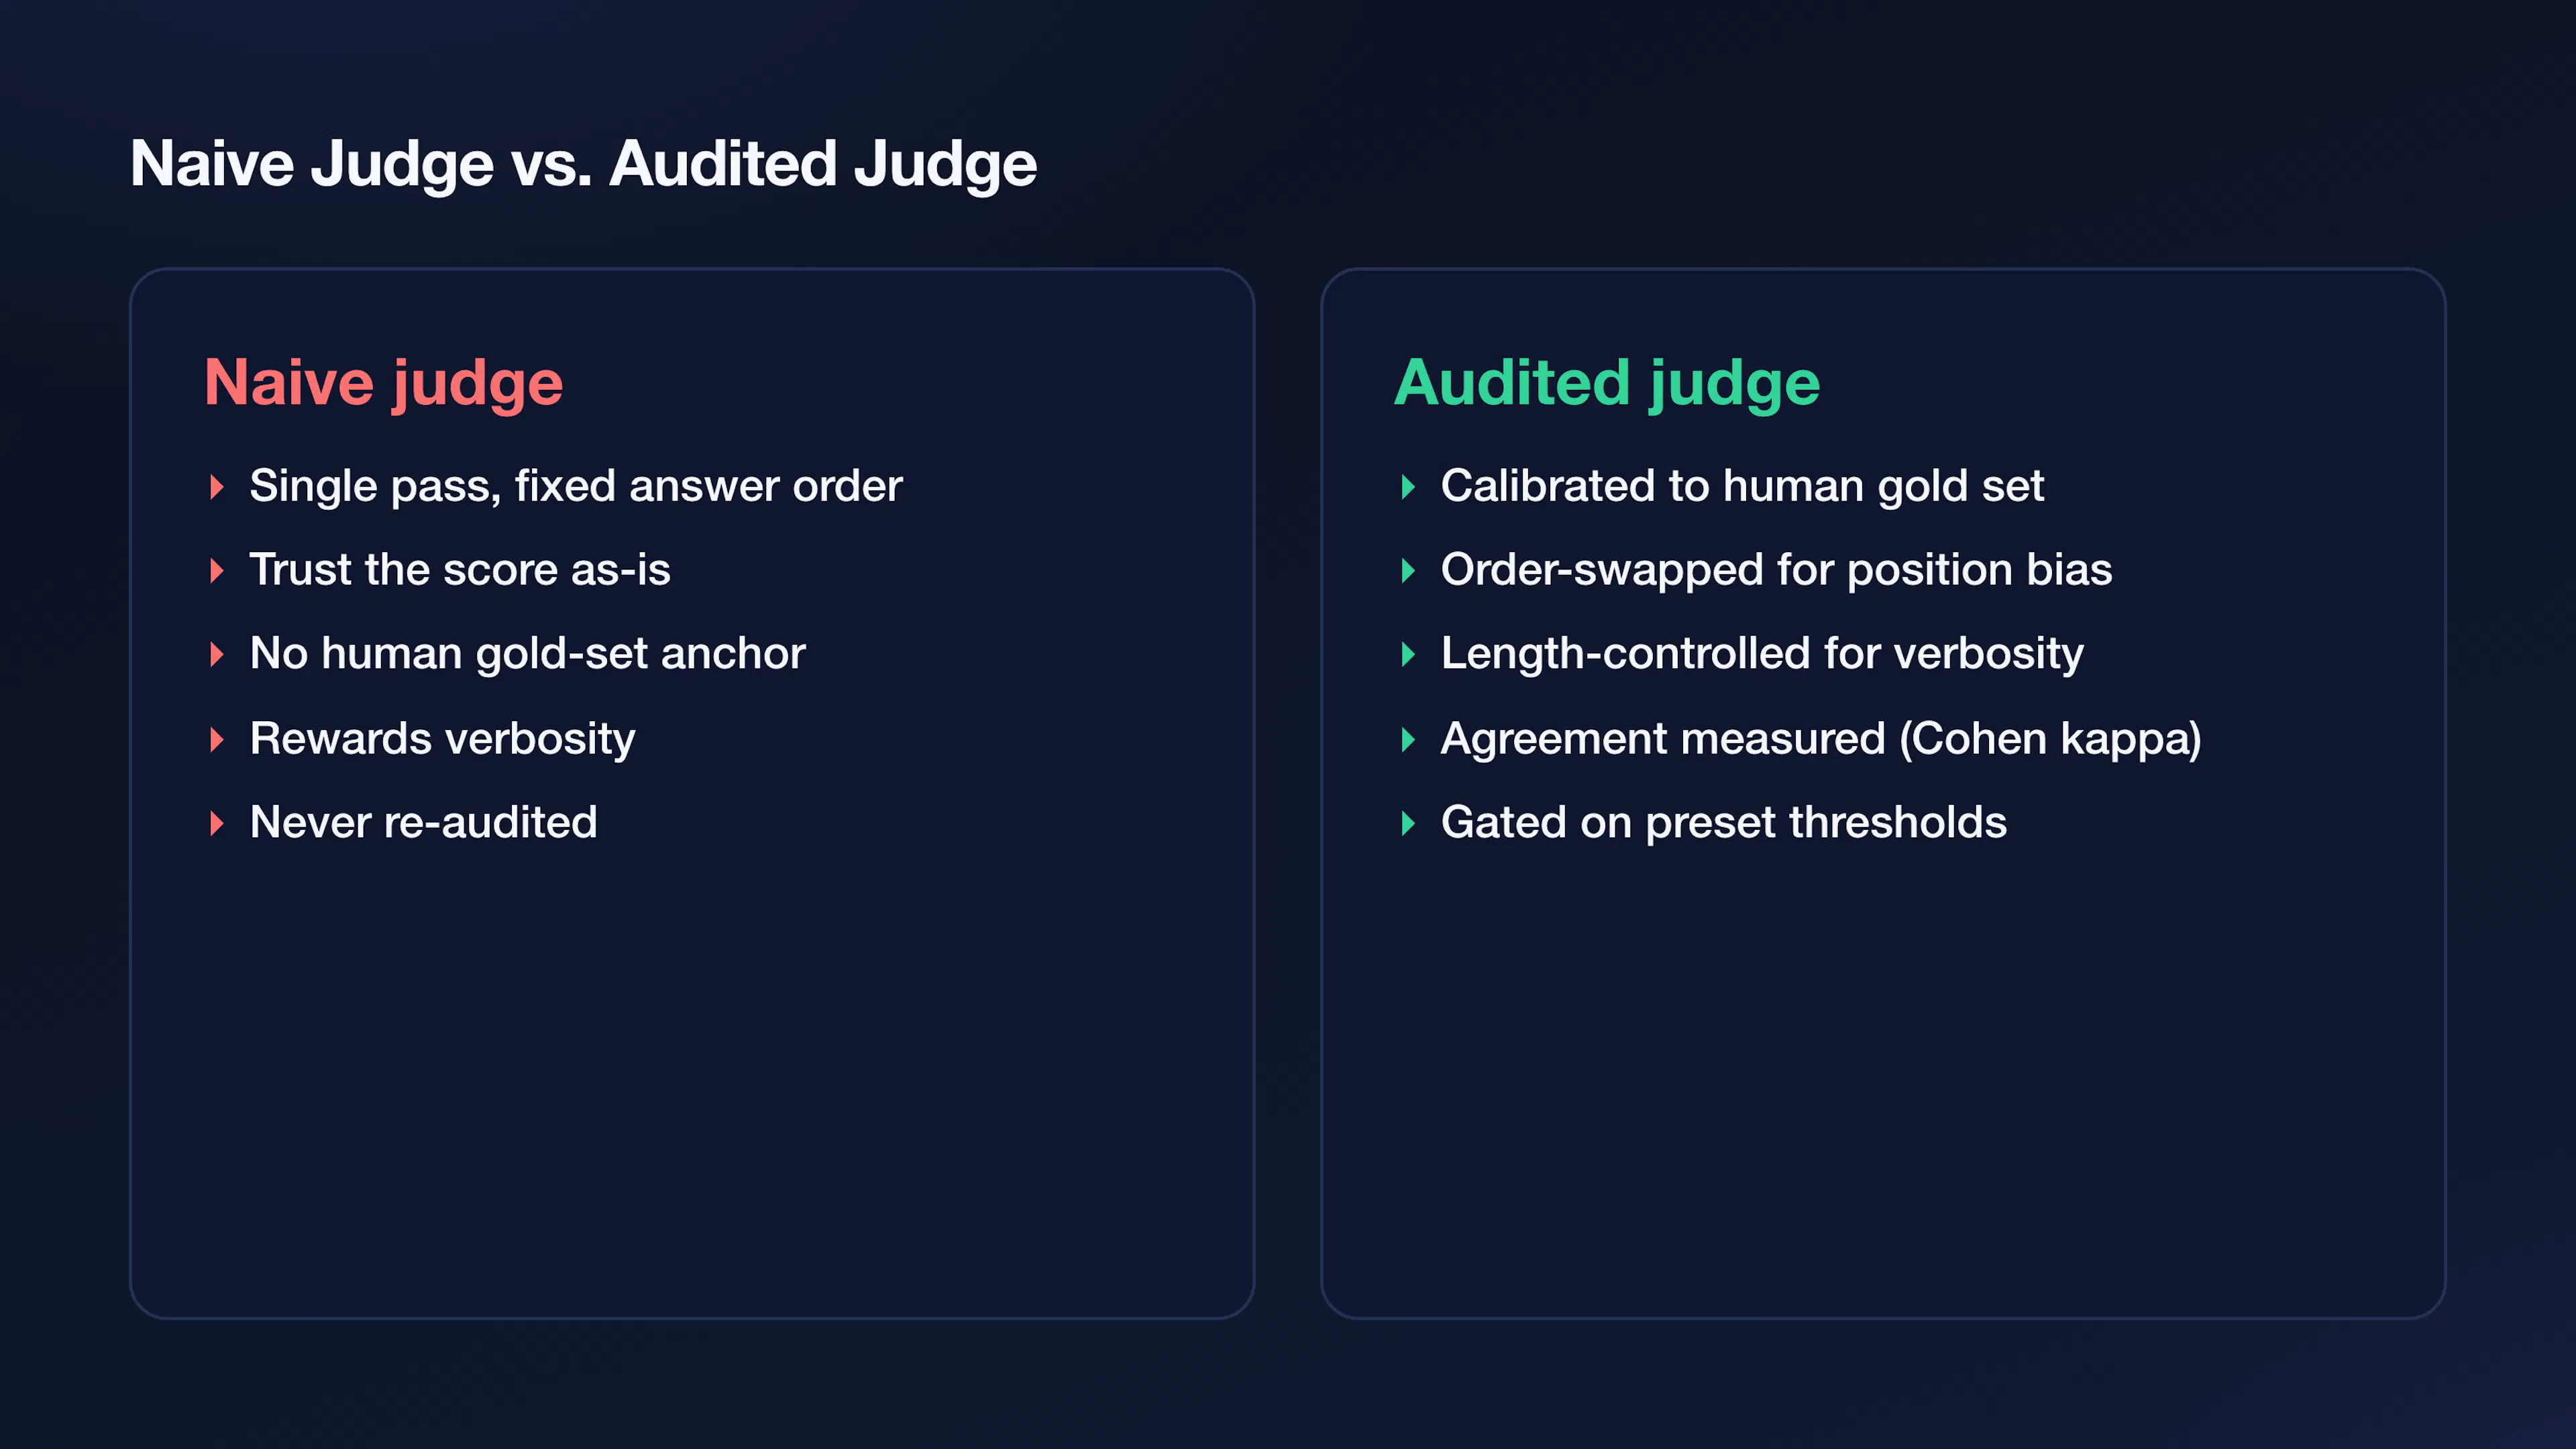
Task: Click the green arrow beside Calibrated to human
Action: (x=1408, y=487)
